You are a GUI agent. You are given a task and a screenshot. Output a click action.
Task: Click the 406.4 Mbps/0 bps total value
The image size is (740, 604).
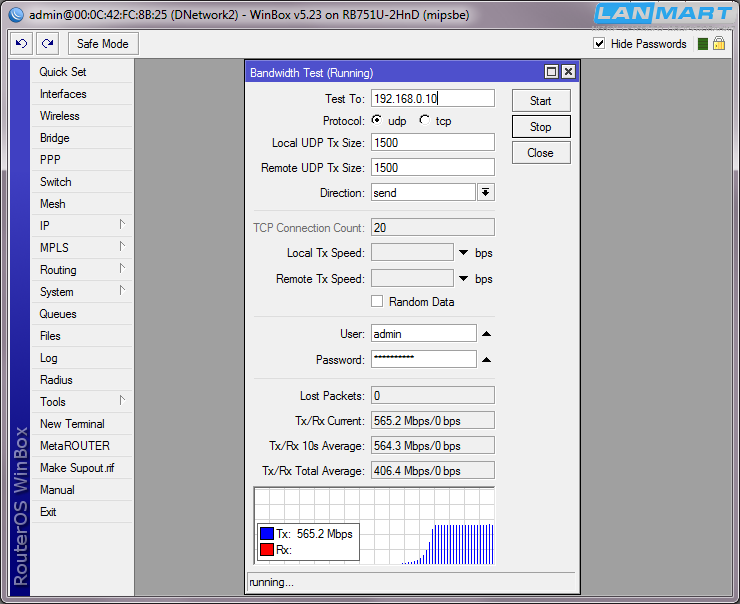[x=433, y=470]
